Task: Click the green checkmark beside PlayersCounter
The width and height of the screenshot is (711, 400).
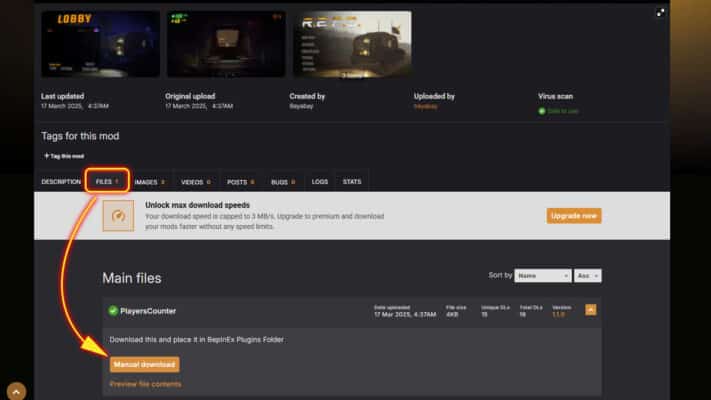Action: (x=113, y=311)
